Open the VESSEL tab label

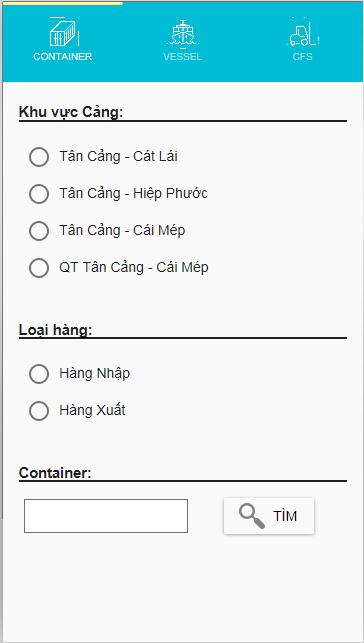click(183, 57)
